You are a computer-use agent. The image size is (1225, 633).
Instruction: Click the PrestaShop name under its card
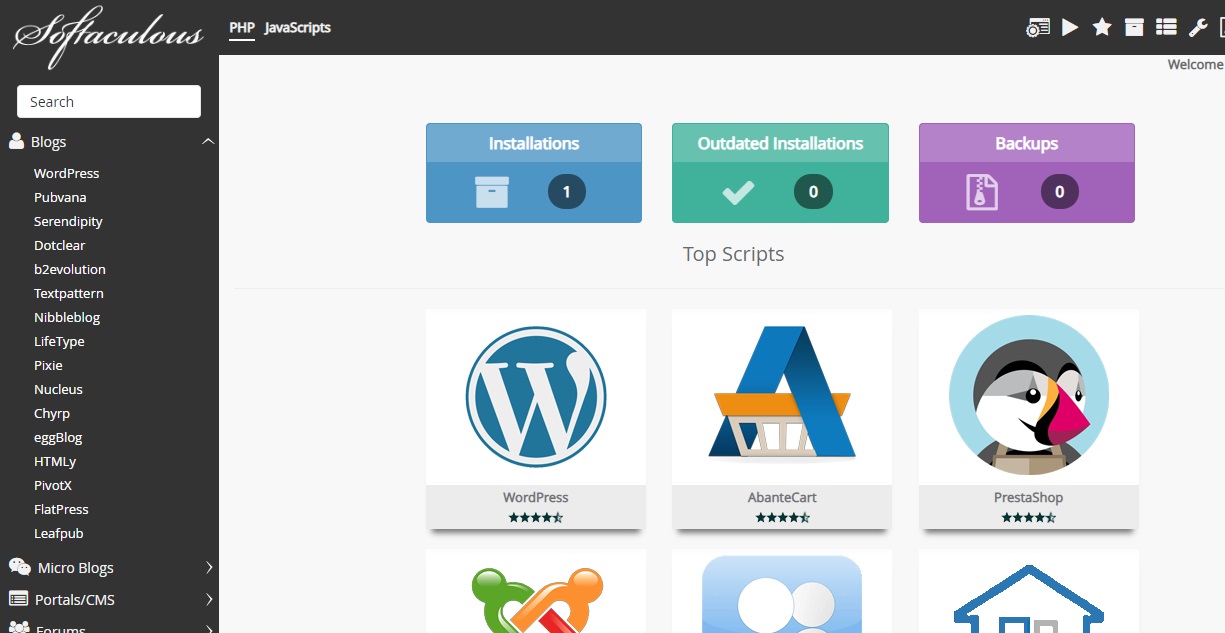1028,497
